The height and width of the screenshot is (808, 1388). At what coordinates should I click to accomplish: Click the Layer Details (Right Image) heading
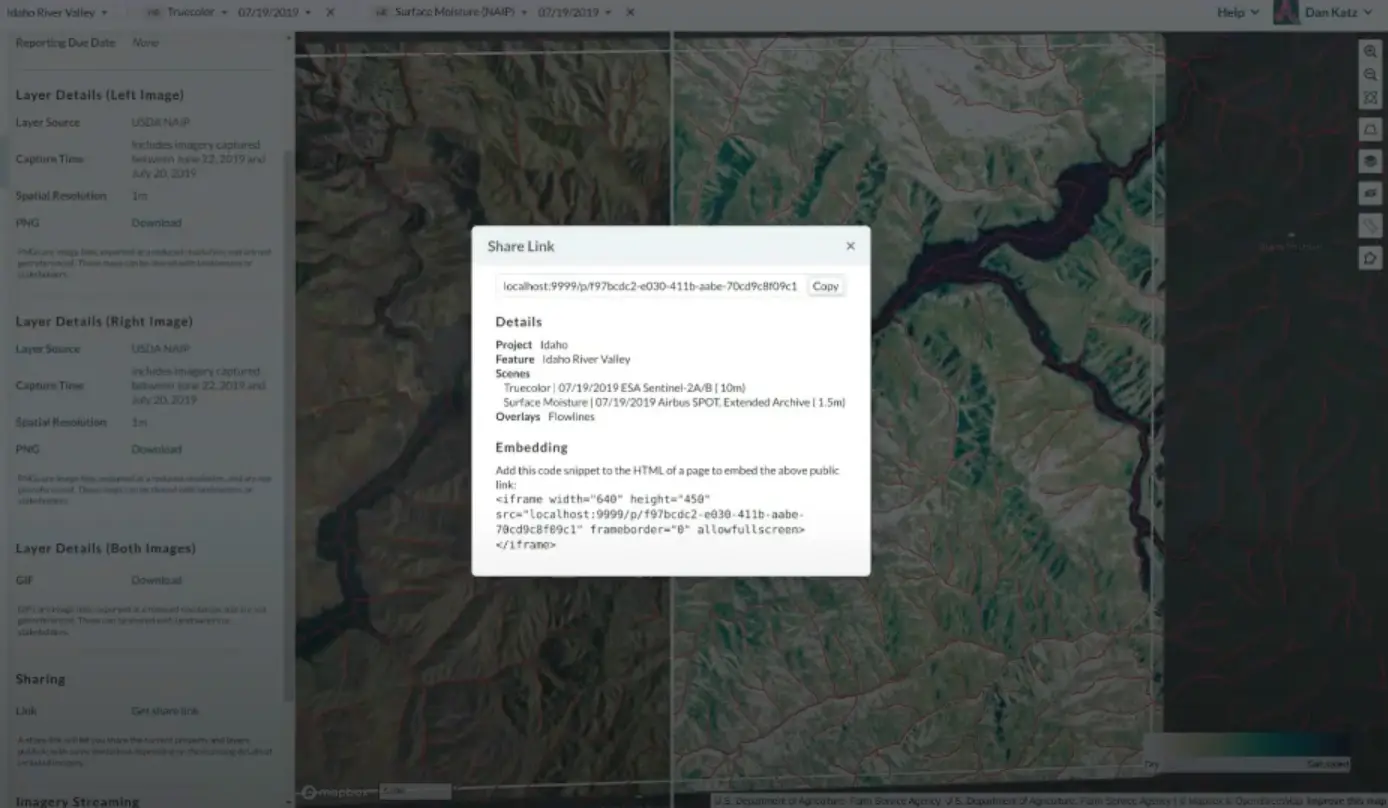click(104, 322)
